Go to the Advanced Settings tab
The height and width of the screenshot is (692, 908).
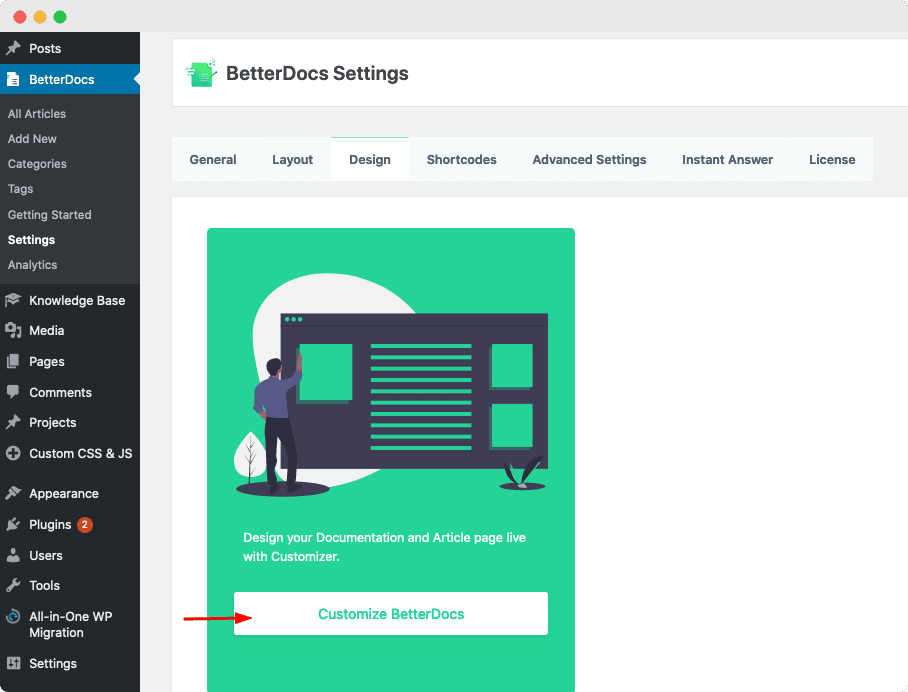pyautogui.click(x=589, y=159)
